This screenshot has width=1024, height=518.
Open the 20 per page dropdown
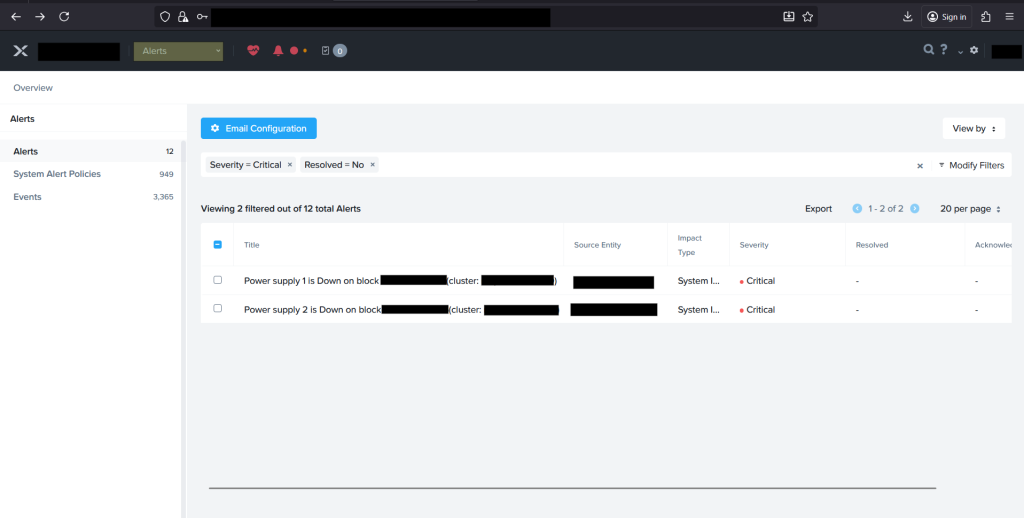(x=970, y=208)
